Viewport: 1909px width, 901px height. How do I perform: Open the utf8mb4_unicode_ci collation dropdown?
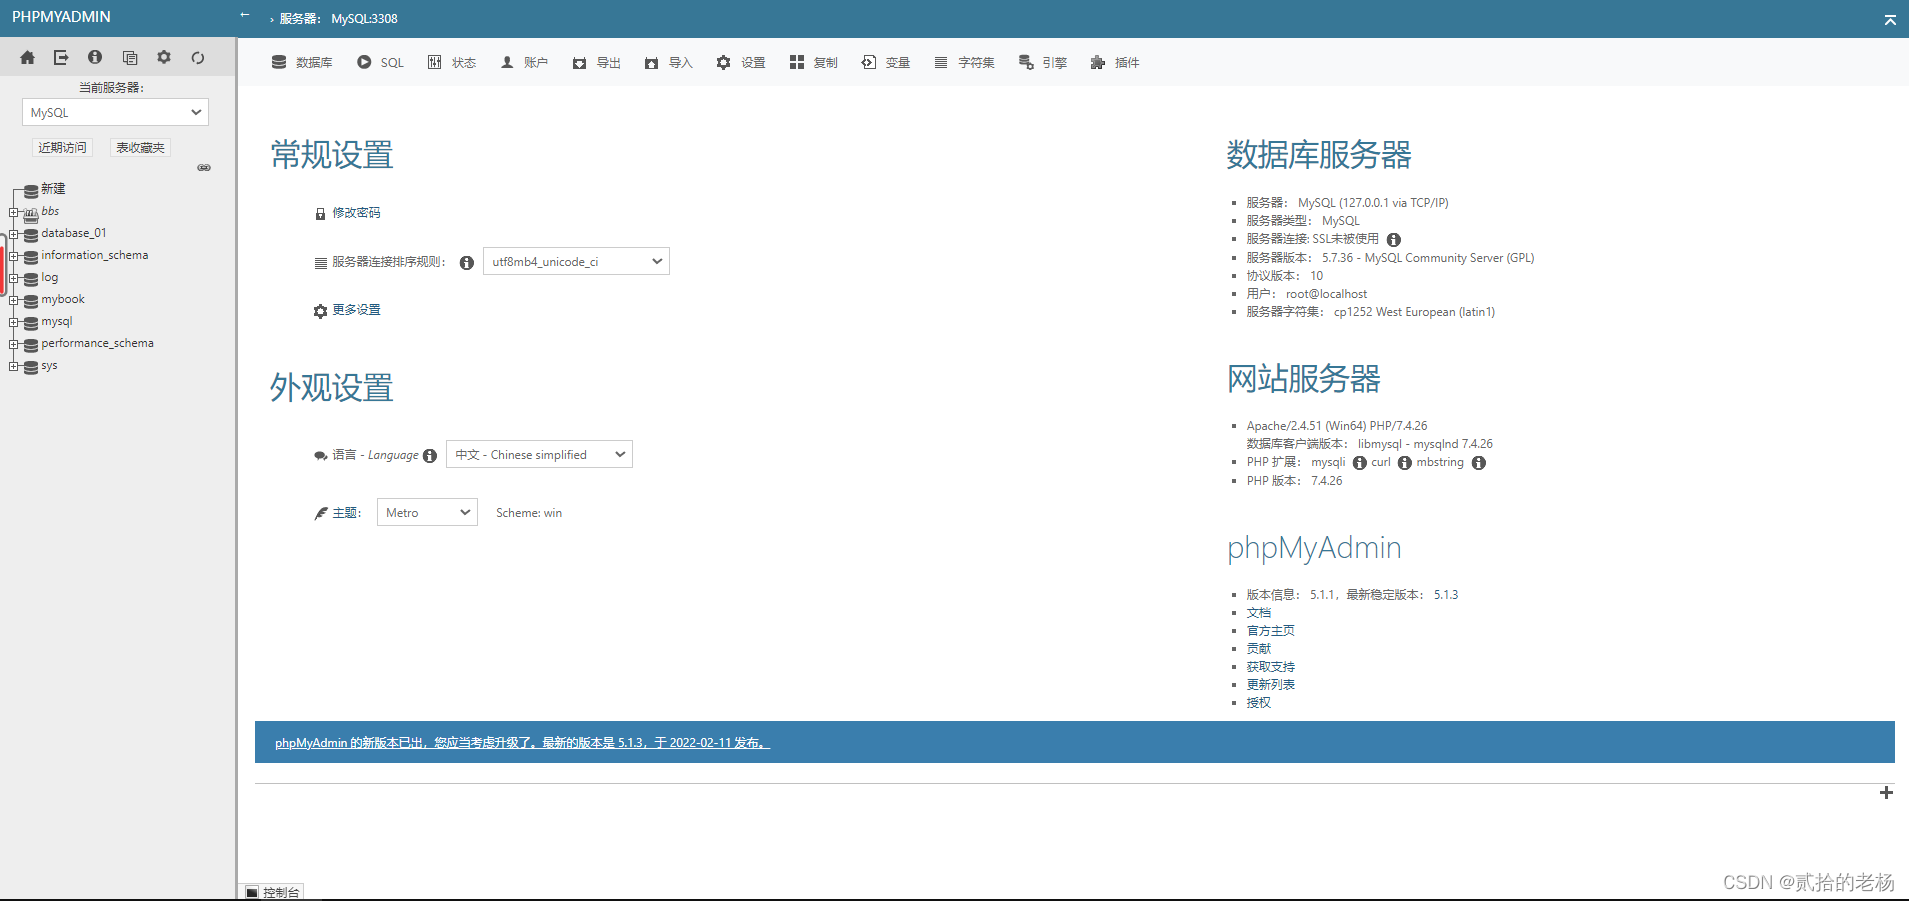pos(576,262)
